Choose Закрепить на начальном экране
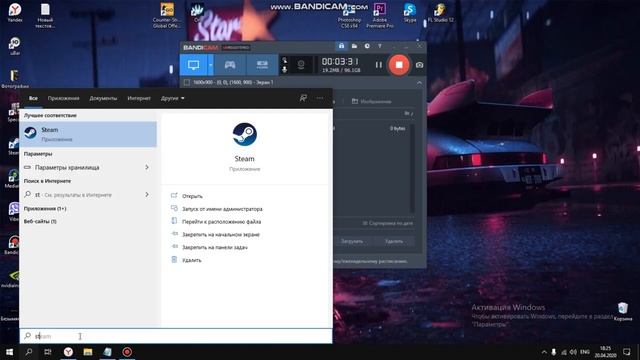This screenshot has width=640, height=360. 221,235
